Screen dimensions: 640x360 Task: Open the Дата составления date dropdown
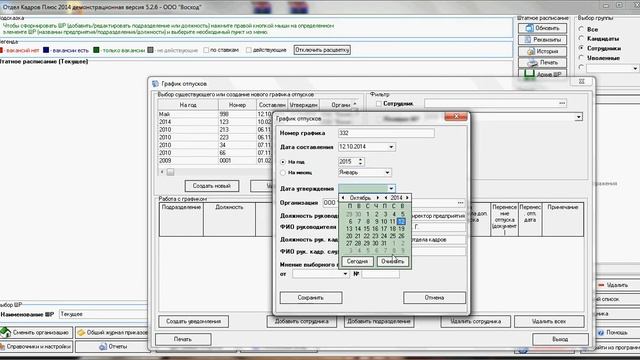coord(391,147)
